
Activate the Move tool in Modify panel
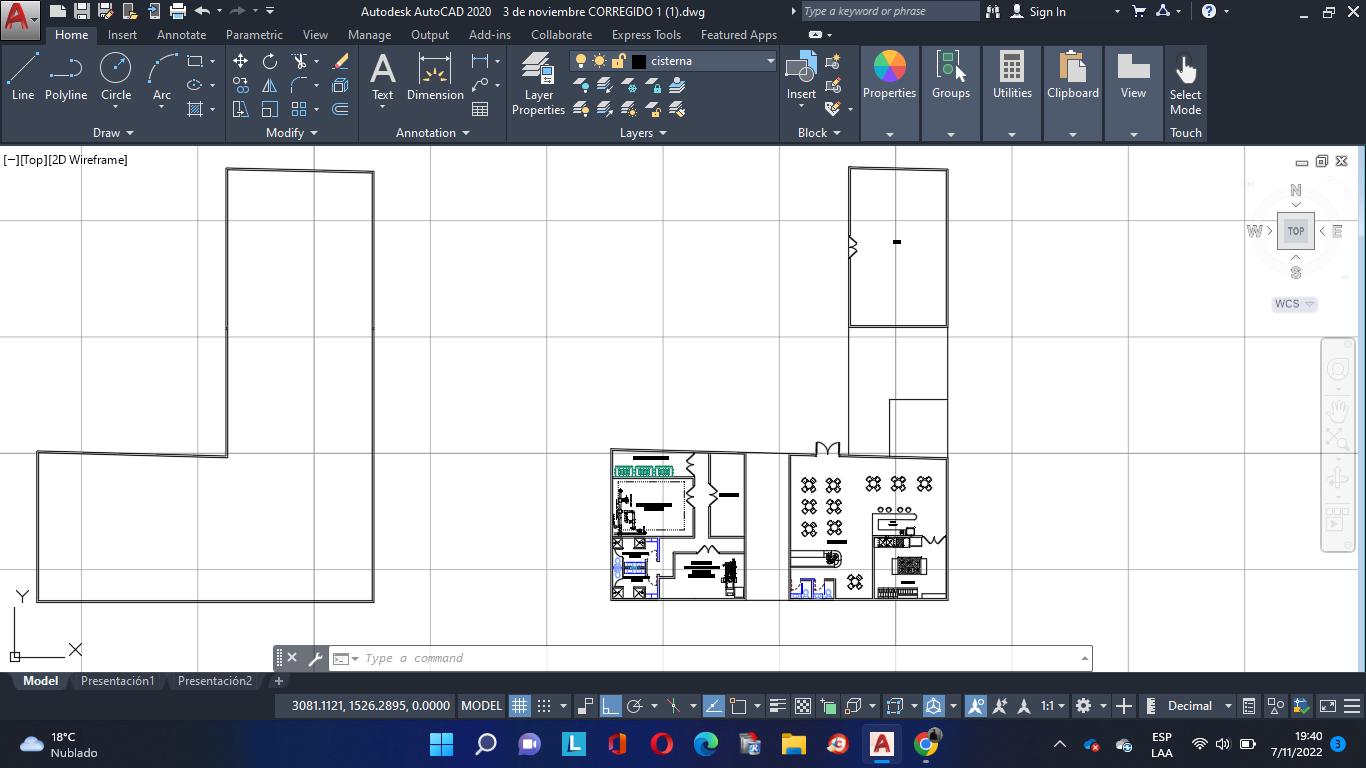tap(241, 61)
